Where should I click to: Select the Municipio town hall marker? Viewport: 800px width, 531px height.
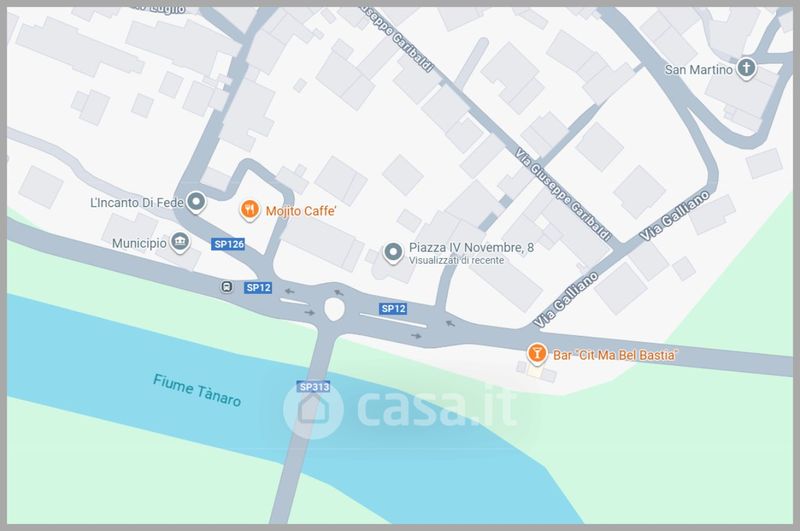pyautogui.click(x=180, y=242)
